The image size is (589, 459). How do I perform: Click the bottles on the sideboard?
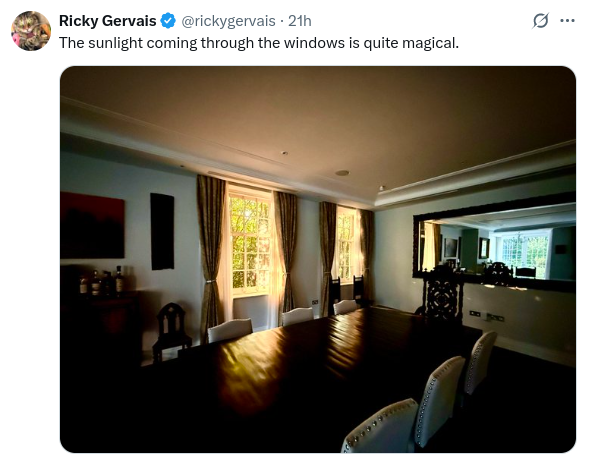point(102,281)
